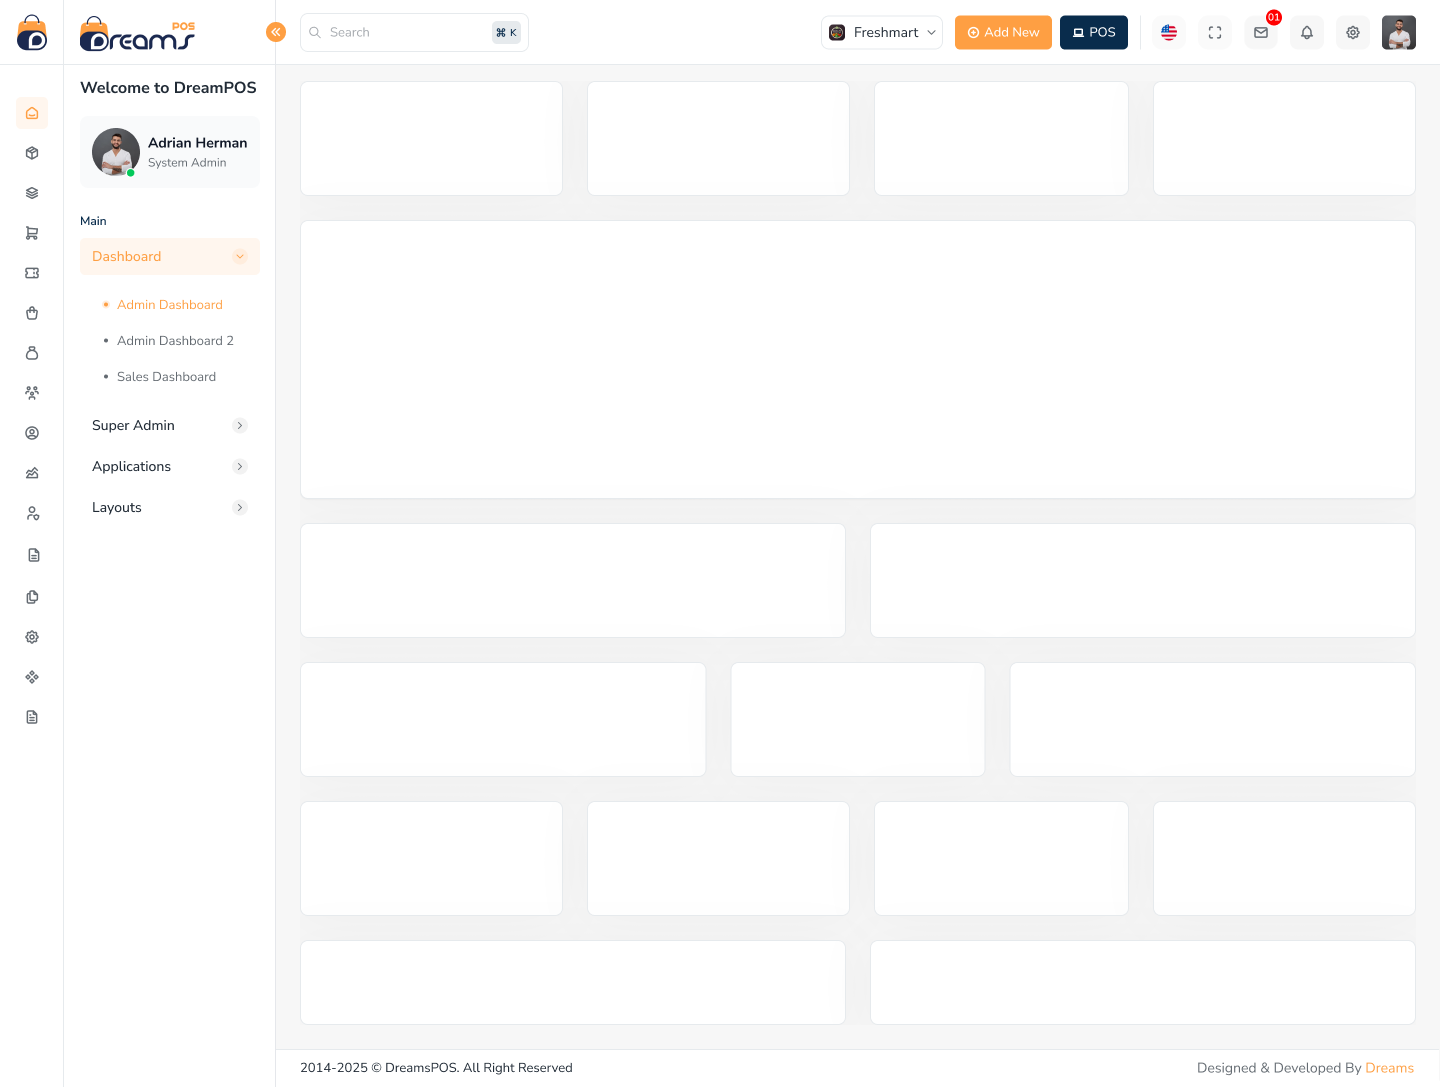Select Admin Dashboard 2 menu item
1440x1087 pixels.
point(175,341)
